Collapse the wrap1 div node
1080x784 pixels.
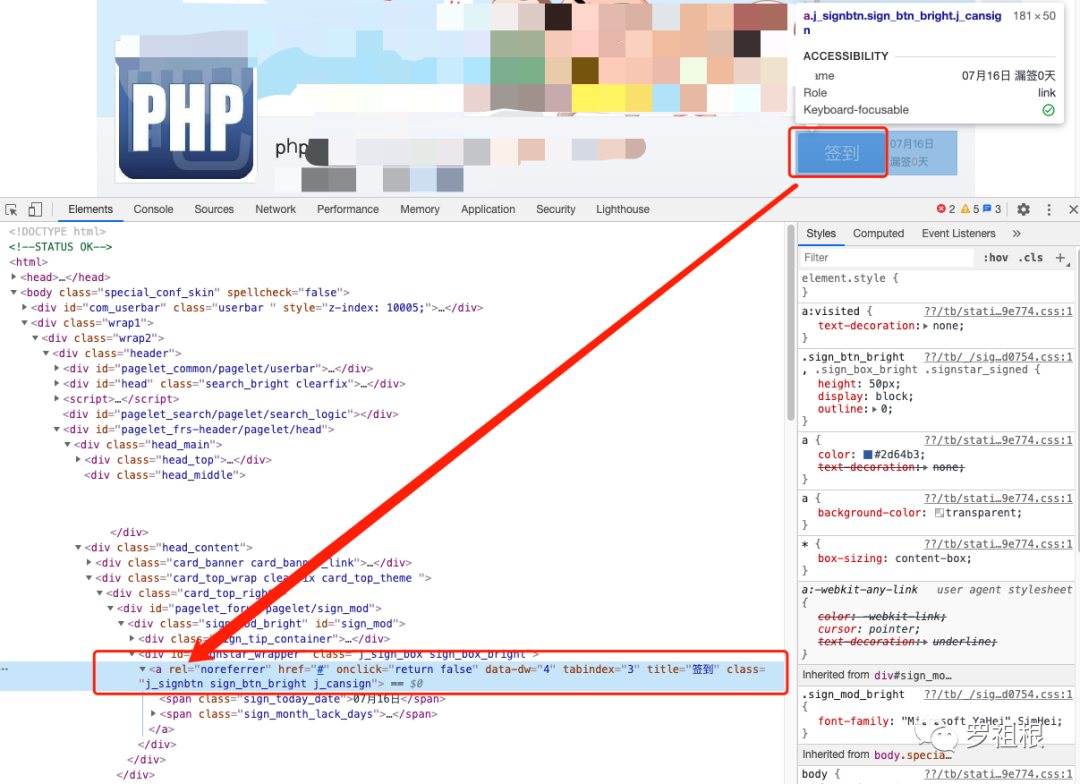(x=25, y=322)
